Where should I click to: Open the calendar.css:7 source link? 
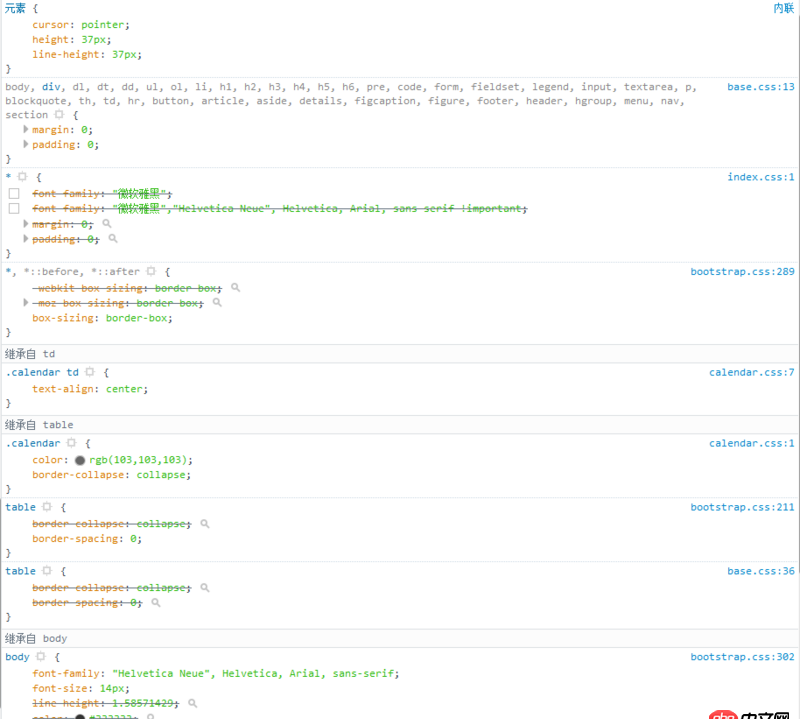coord(752,372)
